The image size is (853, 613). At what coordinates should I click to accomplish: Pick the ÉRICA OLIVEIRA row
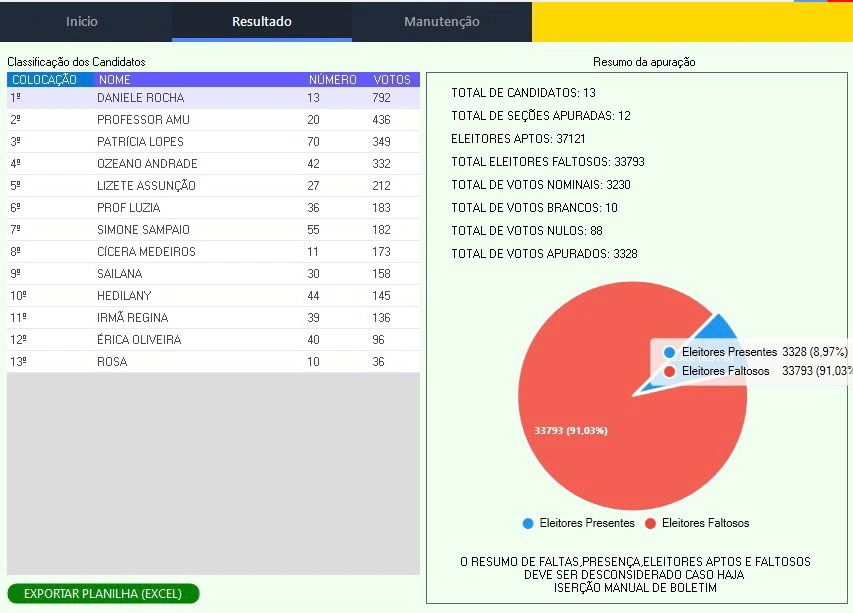(x=139, y=340)
